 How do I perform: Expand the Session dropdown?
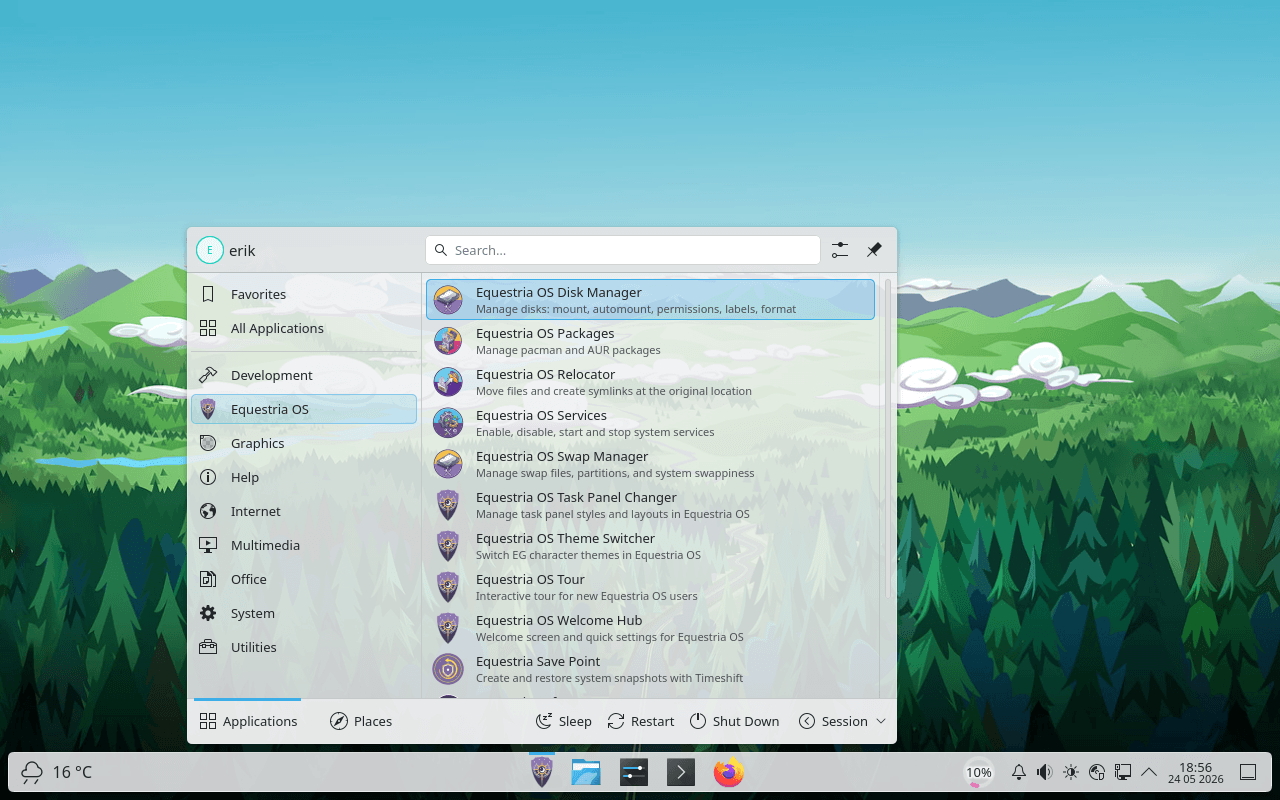[x=842, y=721]
